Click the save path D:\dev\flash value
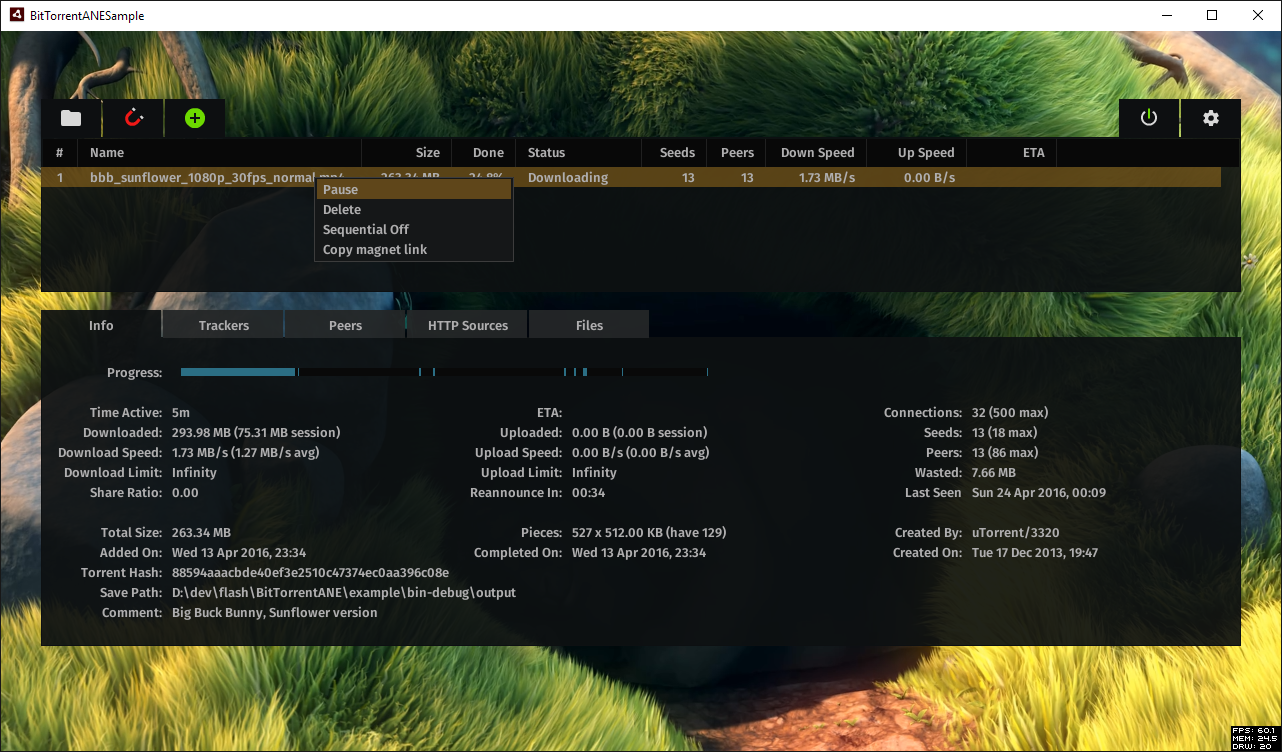This screenshot has width=1282, height=752. (344, 593)
